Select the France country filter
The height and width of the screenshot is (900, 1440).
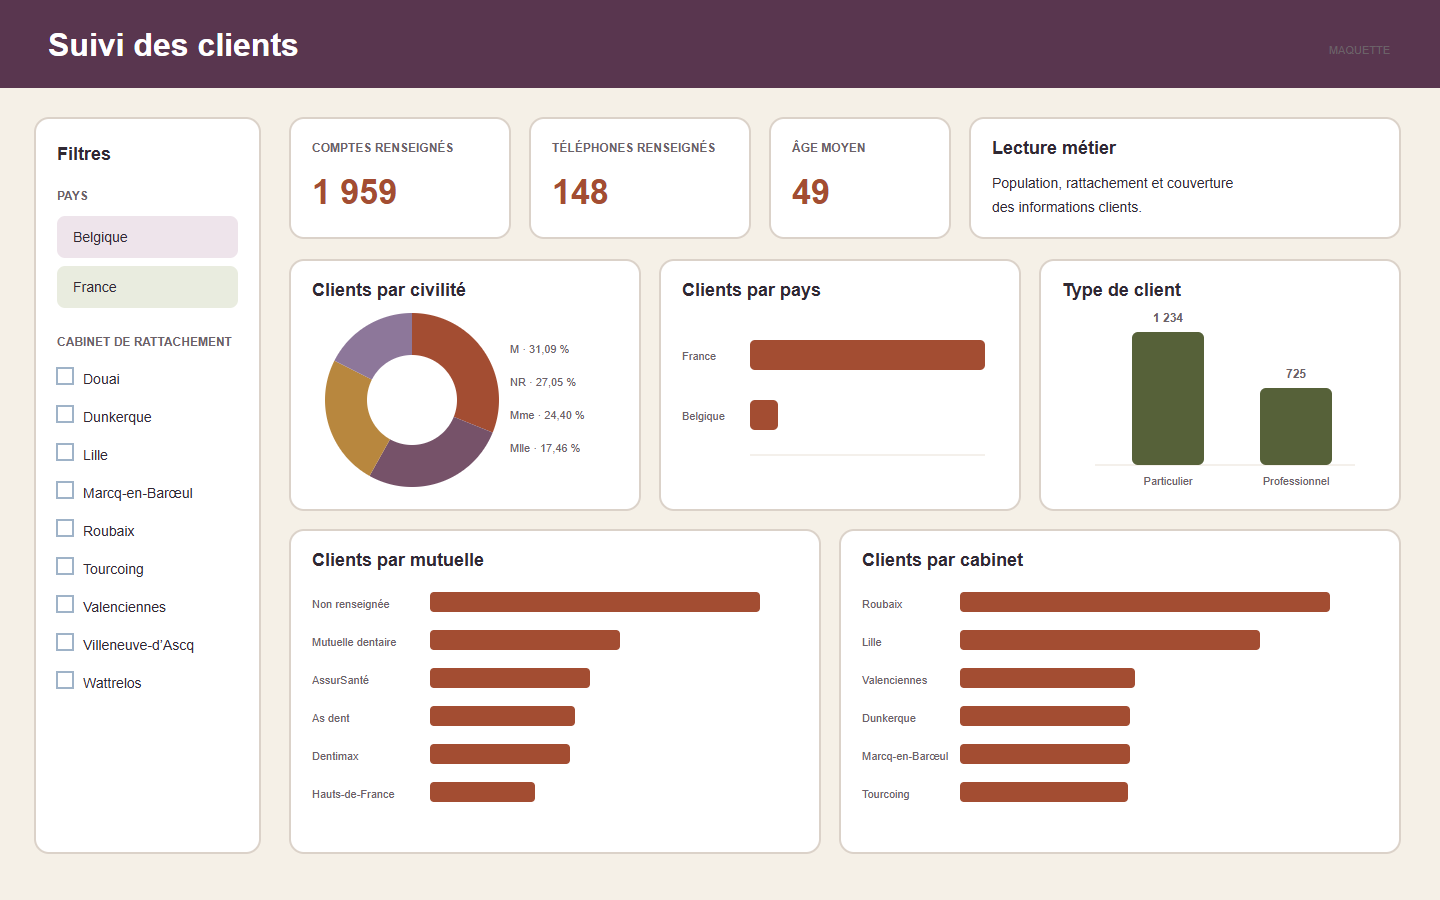tap(147, 287)
